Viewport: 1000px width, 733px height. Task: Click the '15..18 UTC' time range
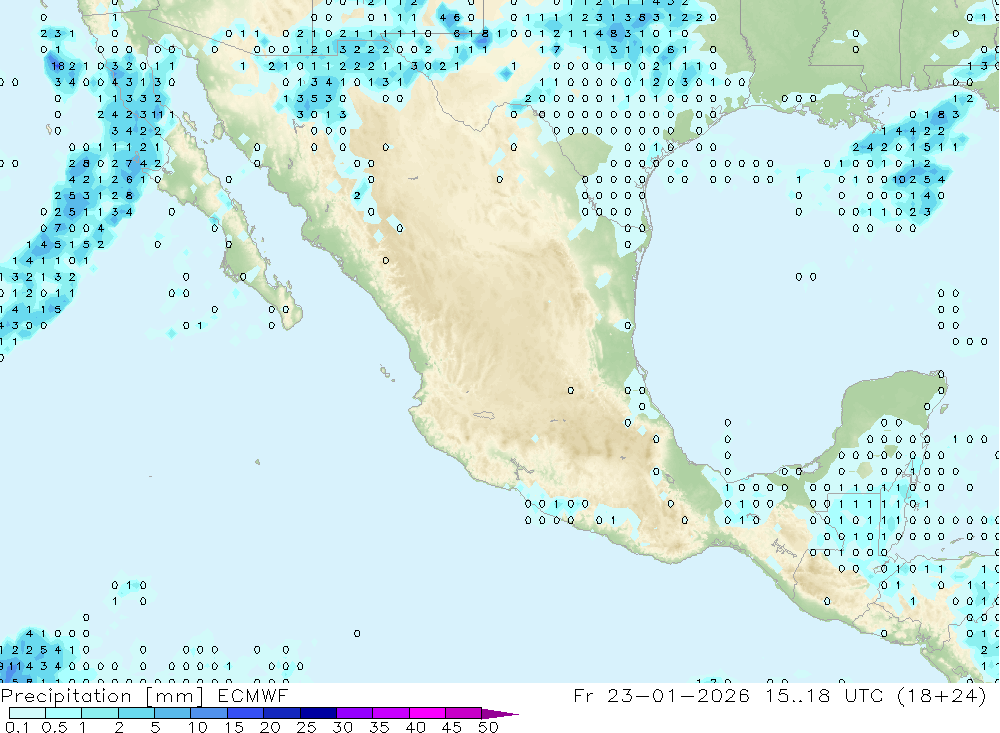824,695
